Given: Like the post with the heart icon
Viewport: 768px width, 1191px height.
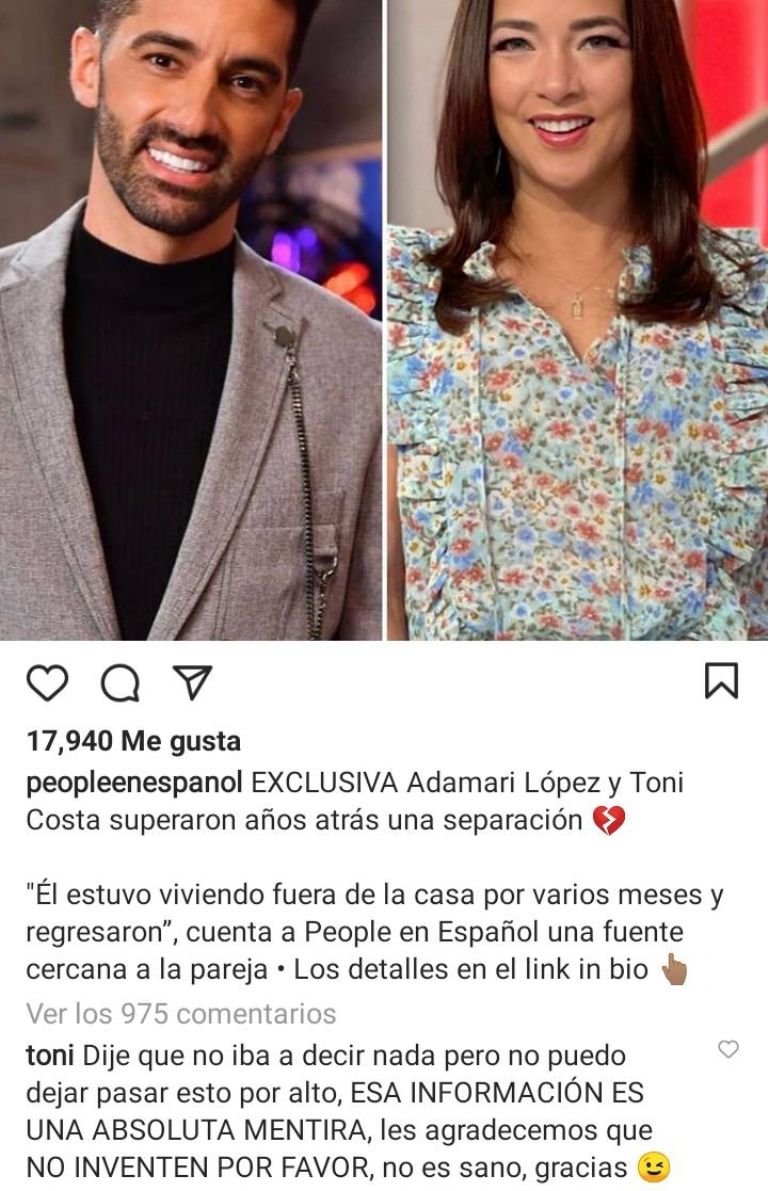Looking at the screenshot, I should [47, 681].
